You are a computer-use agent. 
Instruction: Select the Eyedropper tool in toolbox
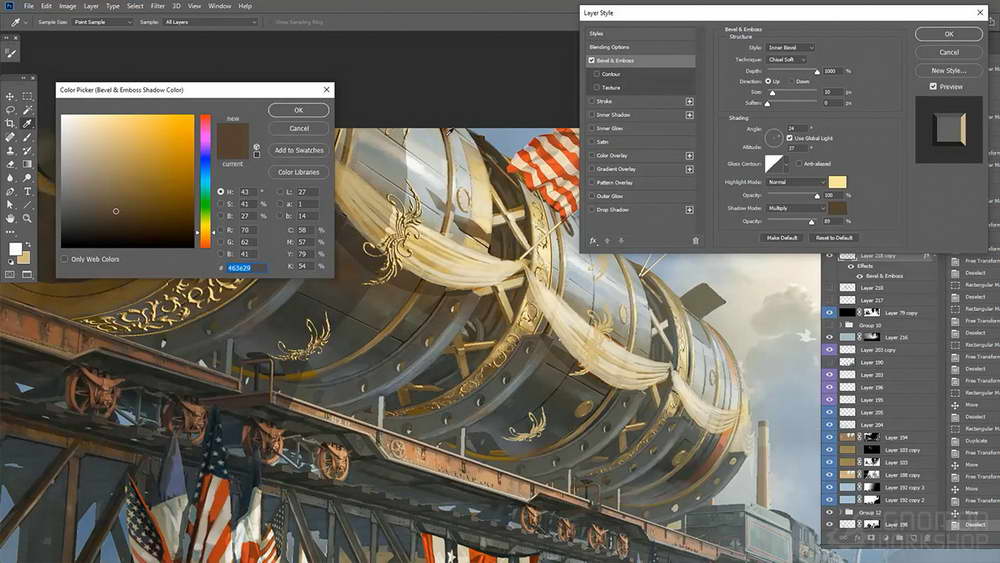[27, 123]
